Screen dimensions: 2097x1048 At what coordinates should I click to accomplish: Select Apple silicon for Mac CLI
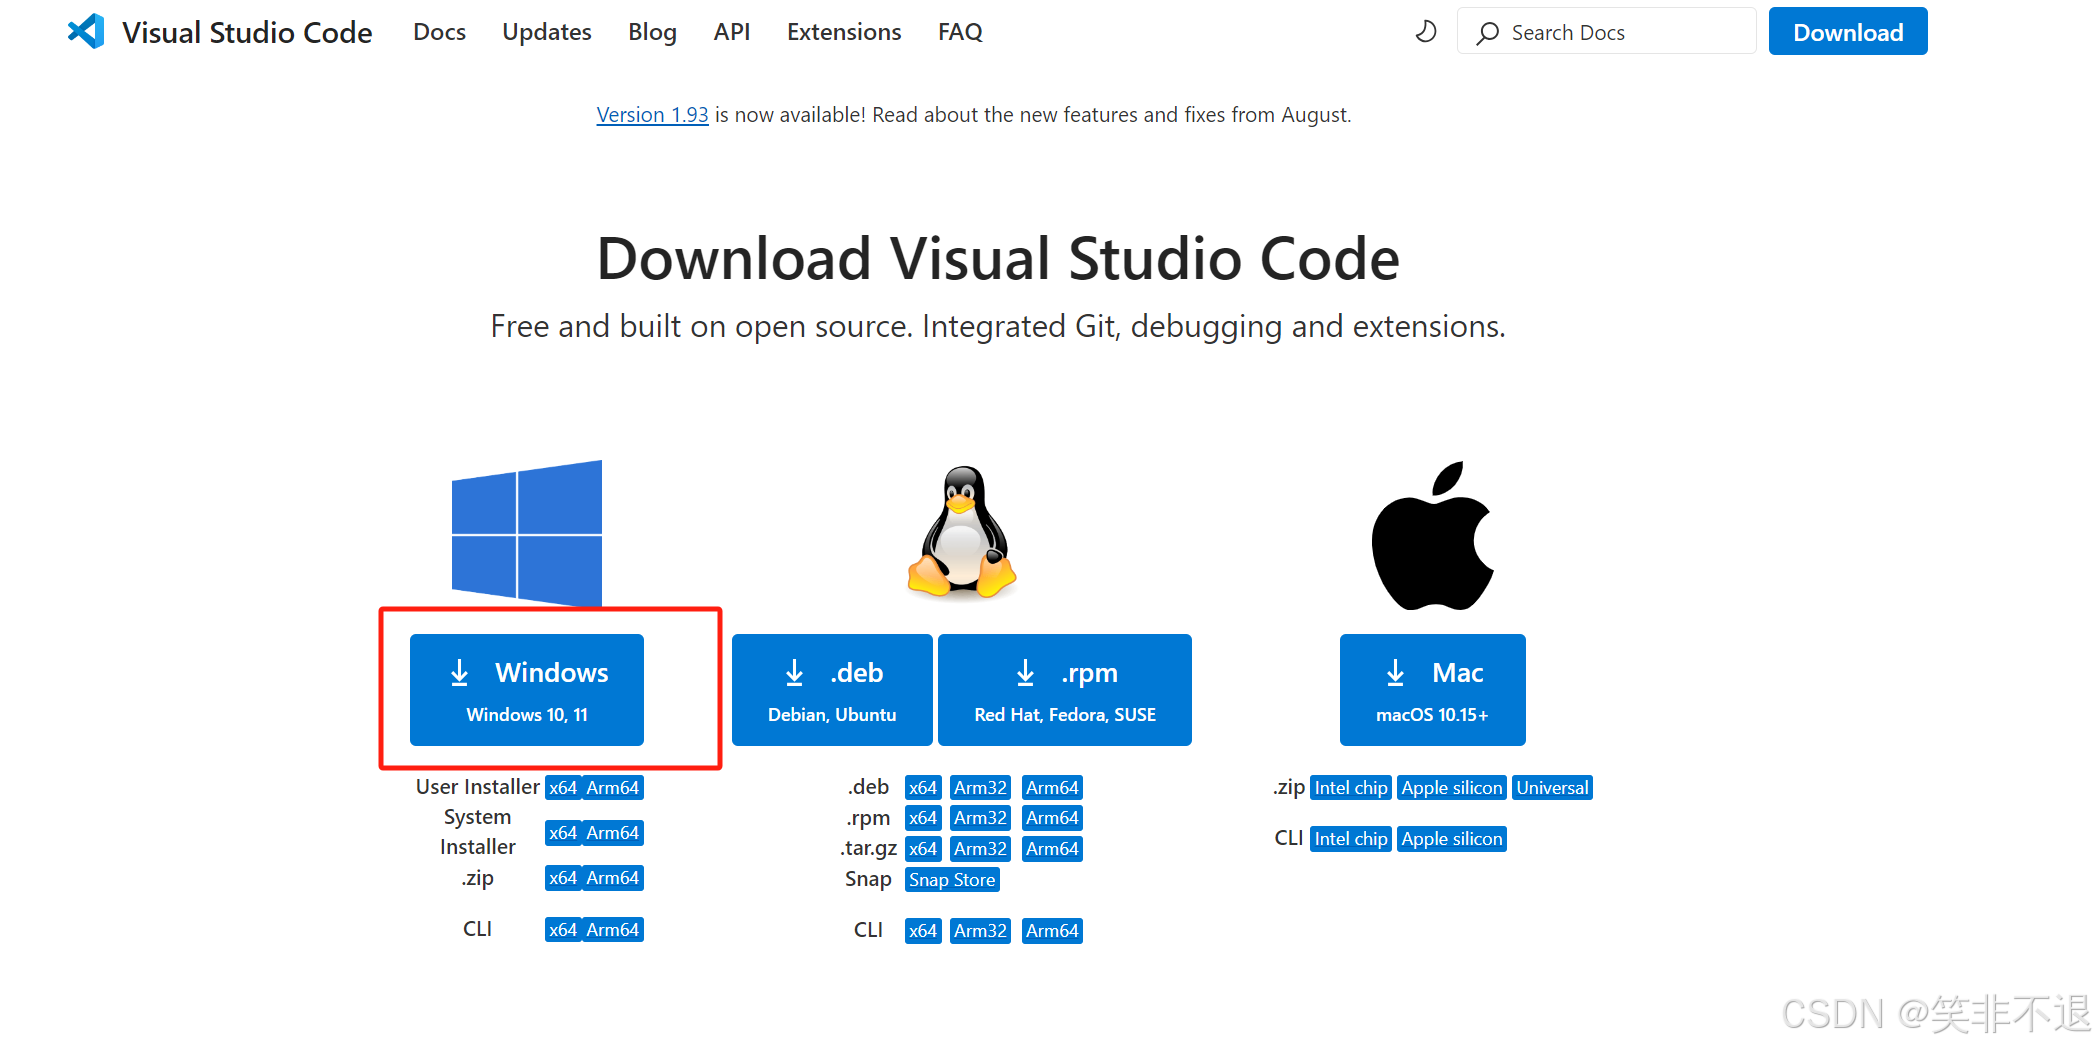(1452, 839)
